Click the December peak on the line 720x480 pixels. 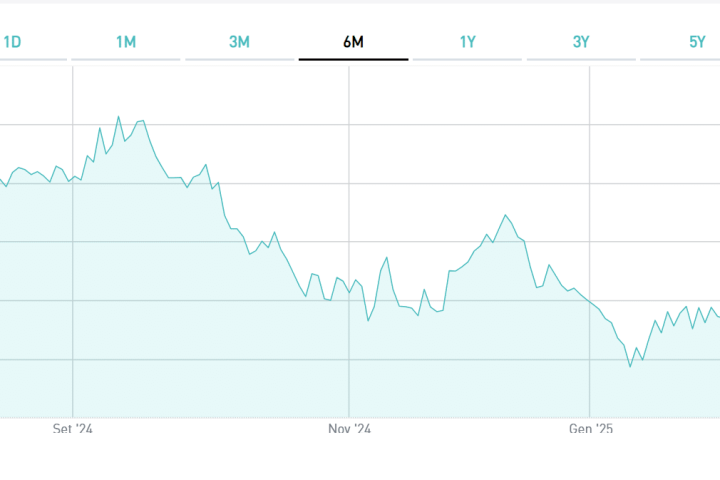506,215
